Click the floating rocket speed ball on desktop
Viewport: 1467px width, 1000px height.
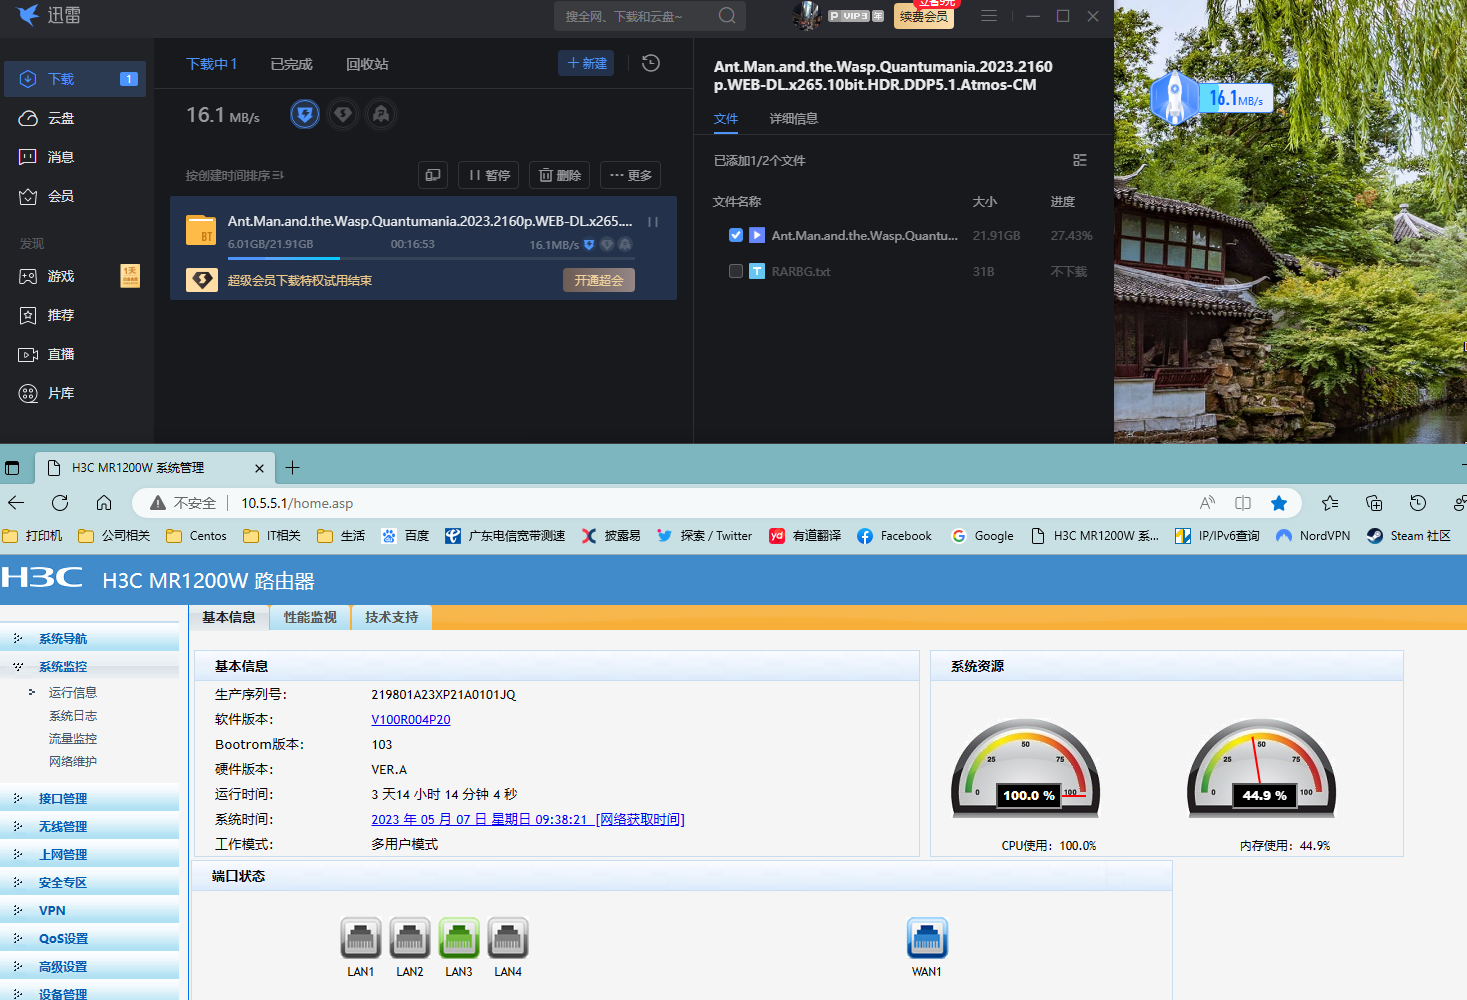[1174, 98]
